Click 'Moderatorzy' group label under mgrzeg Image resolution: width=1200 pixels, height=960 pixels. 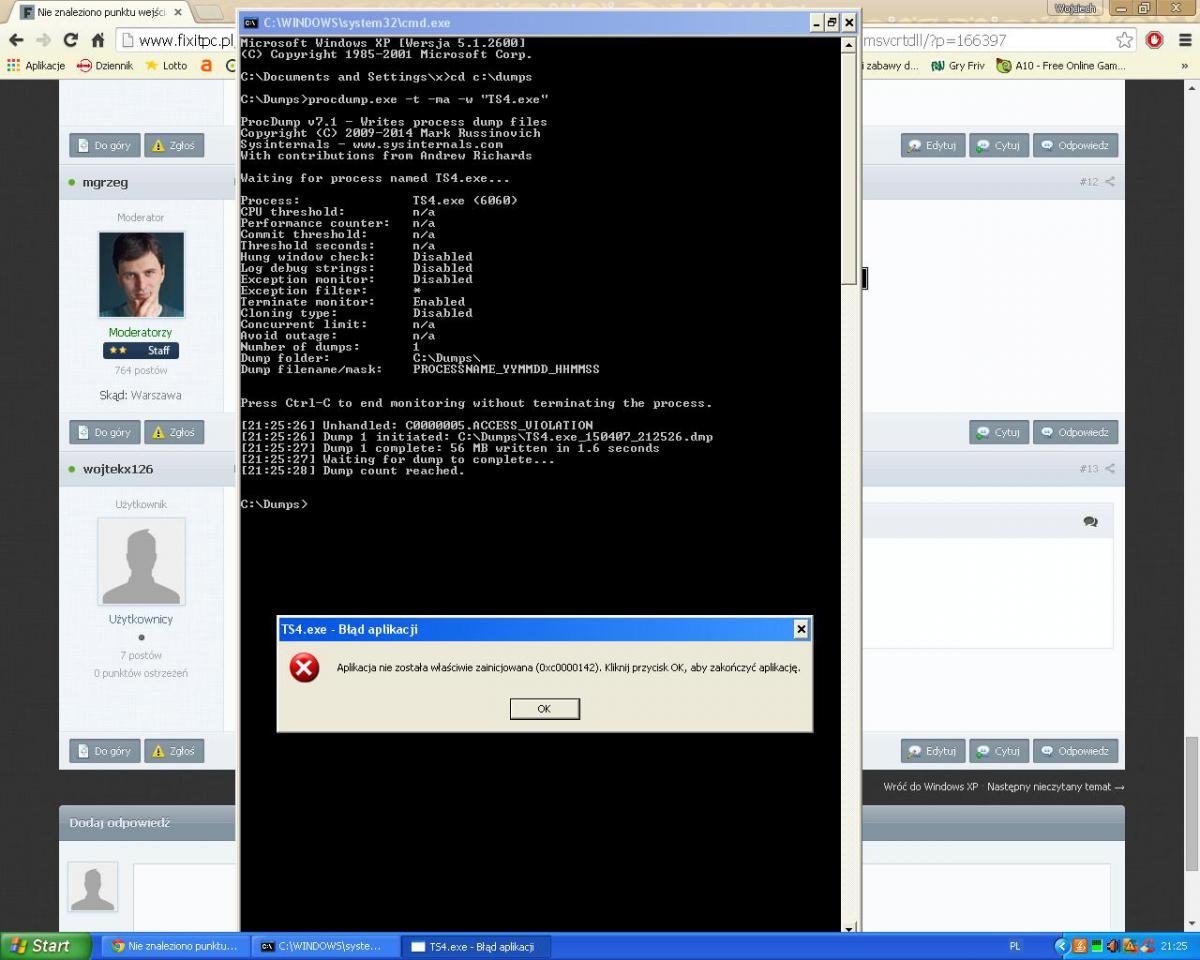140,332
